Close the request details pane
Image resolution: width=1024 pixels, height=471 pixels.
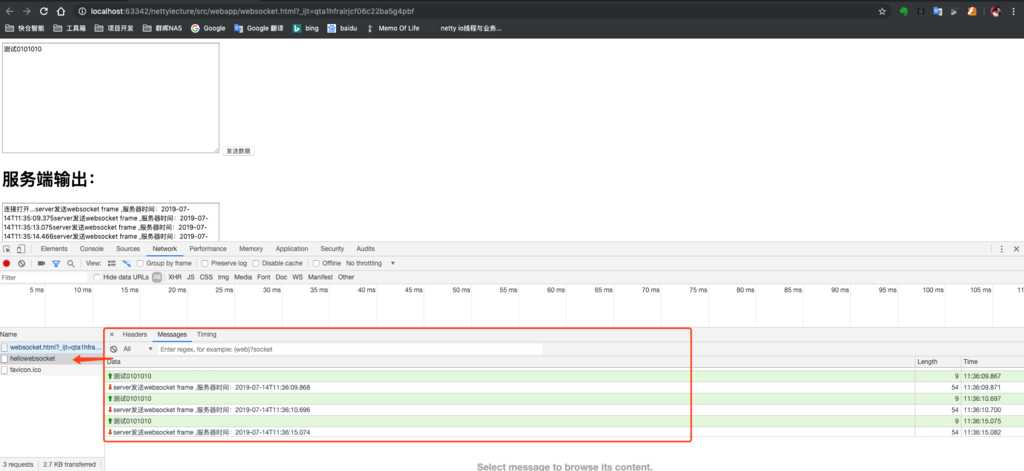click(x=112, y=334)
